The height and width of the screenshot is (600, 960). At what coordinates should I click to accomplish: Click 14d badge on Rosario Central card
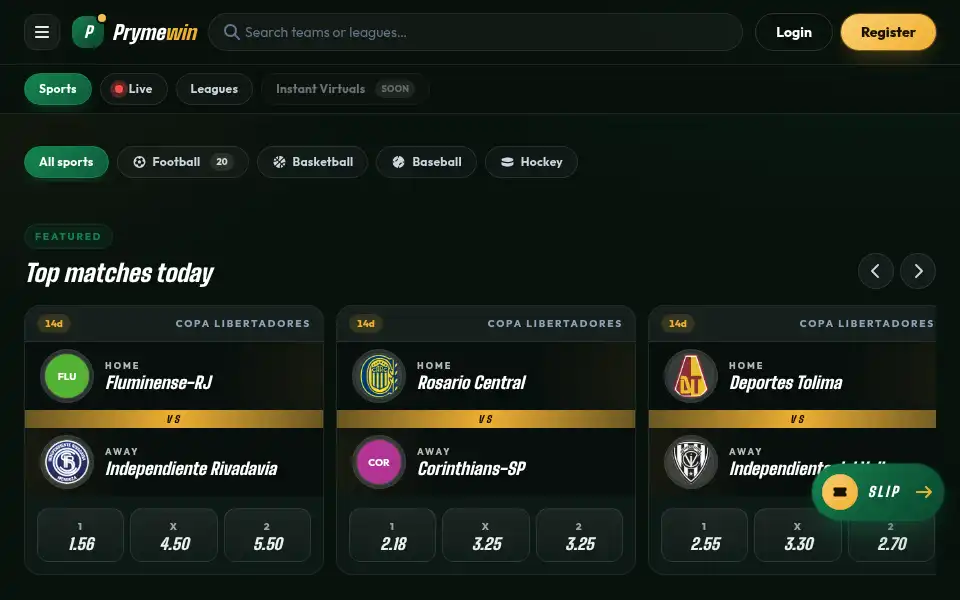click(366, 323)
